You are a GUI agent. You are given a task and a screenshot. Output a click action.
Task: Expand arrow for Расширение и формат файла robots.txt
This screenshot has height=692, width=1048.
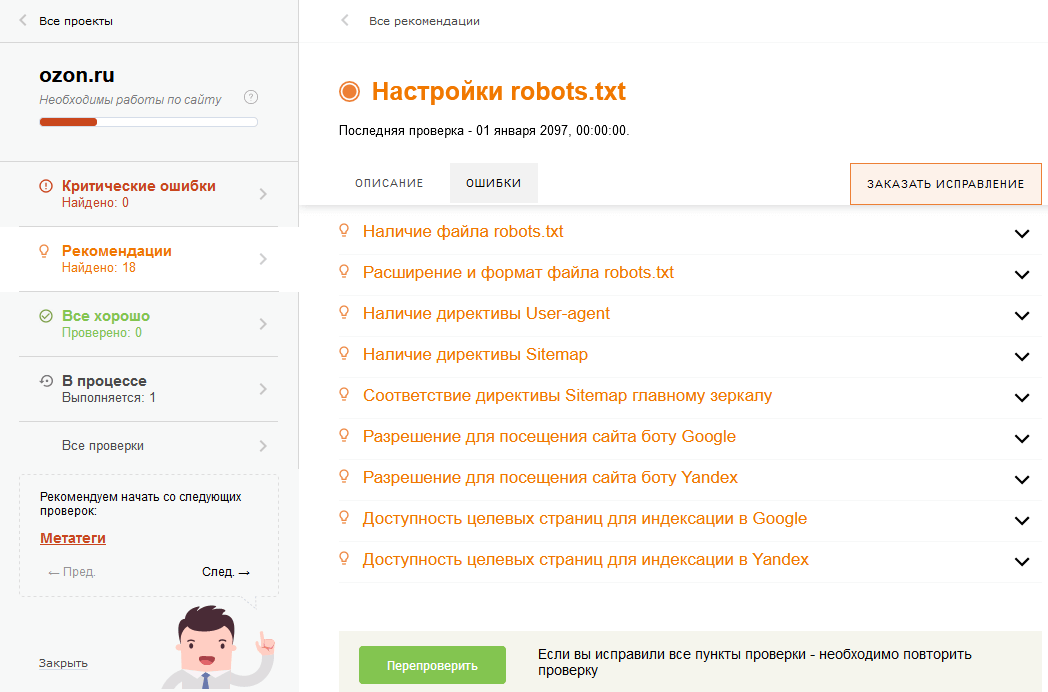point(1021,275)
